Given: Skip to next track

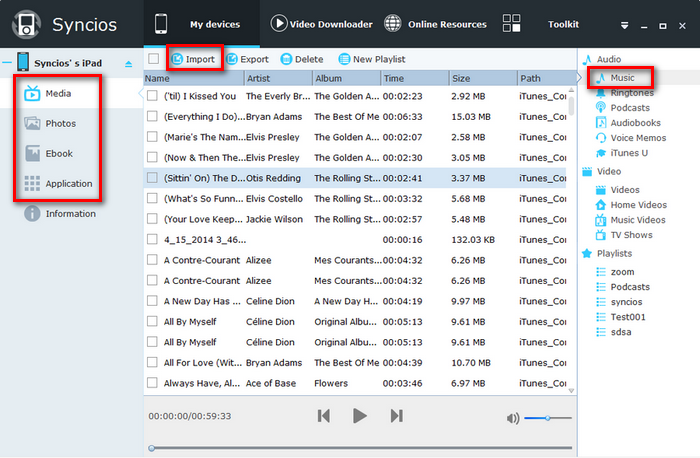Looking at the screenshot, I should coord(396,416).
